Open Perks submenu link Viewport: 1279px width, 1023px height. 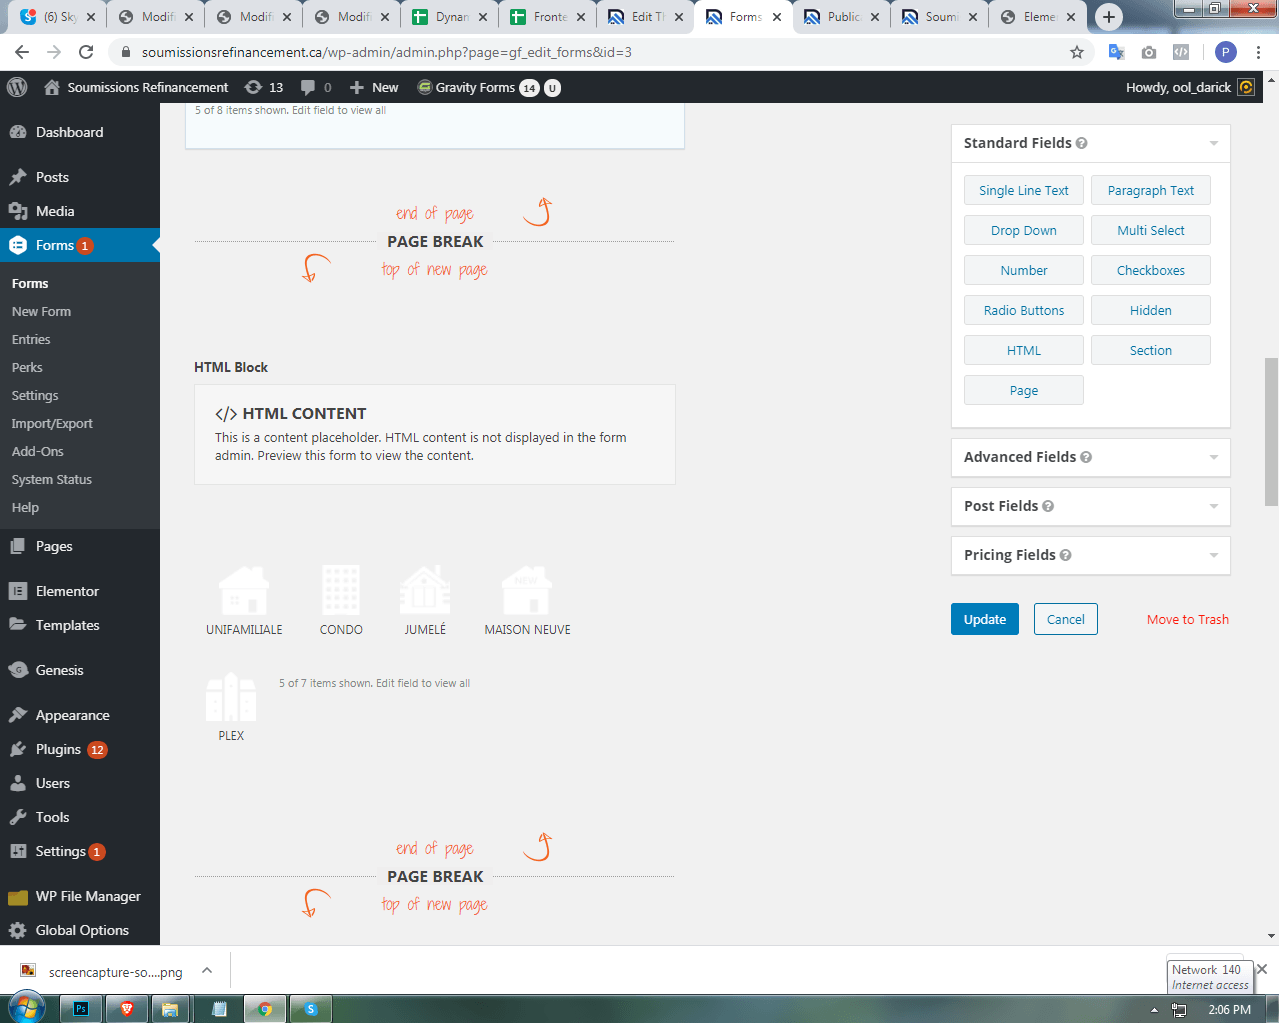point(27,367)
